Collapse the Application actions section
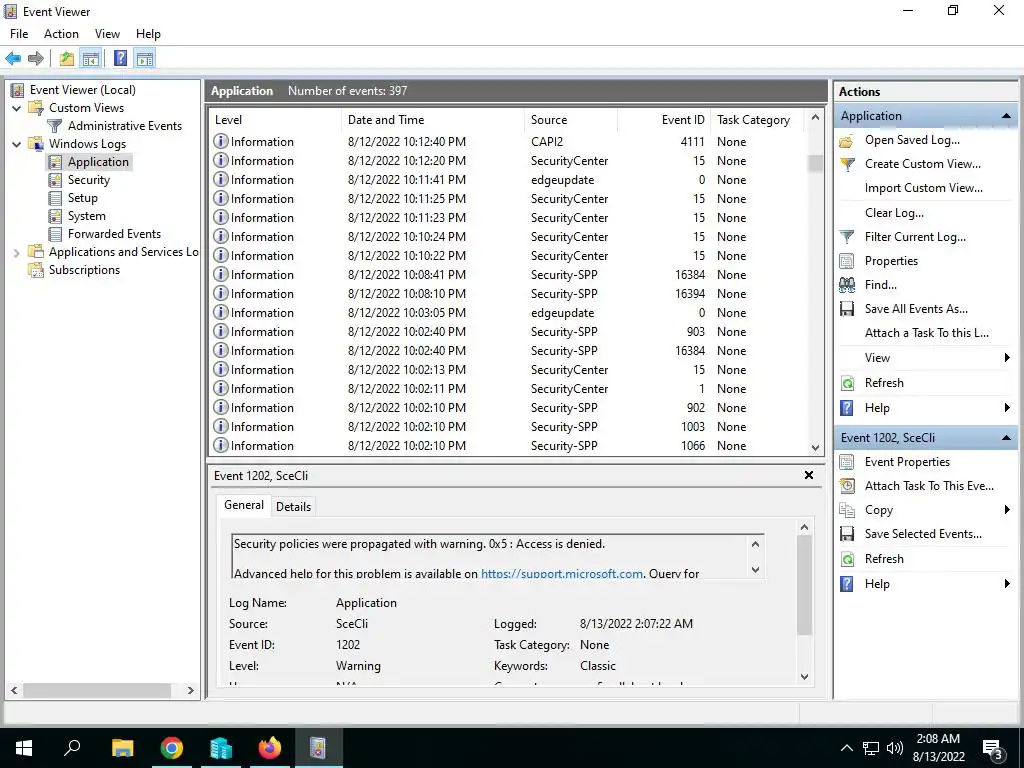 1006,116
